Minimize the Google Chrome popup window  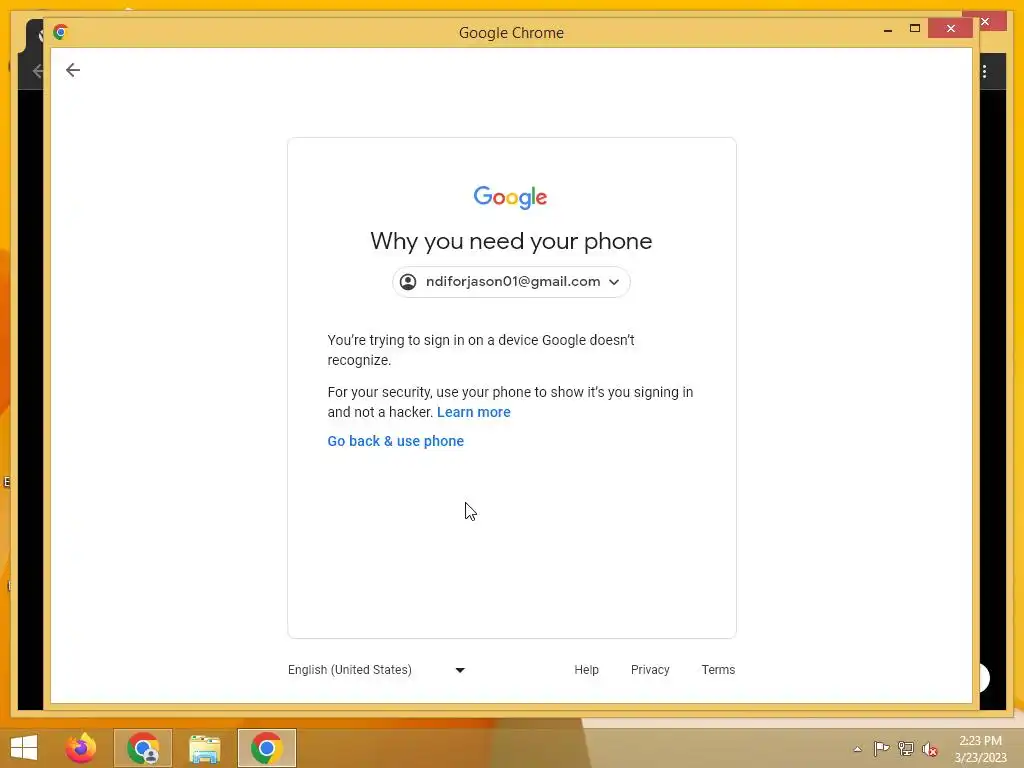click(x=888, y=29)
